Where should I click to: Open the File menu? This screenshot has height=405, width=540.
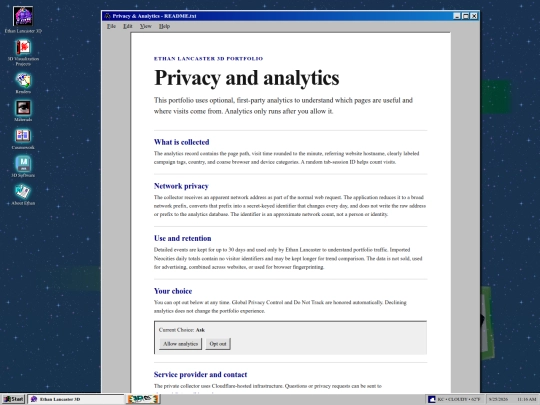tap(111, 26)
